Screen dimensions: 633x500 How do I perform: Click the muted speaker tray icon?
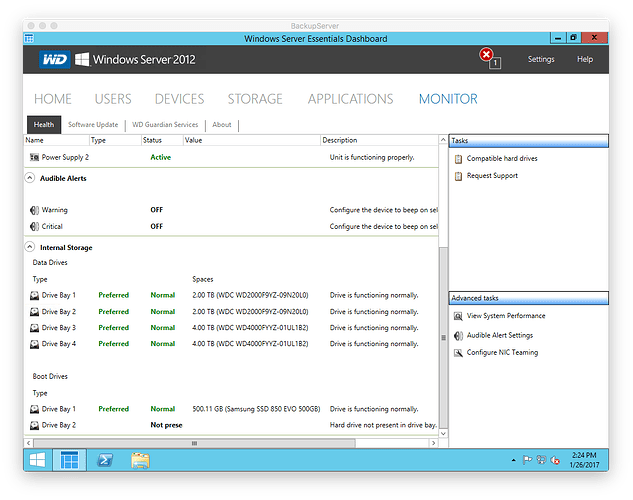coord(555,460)
